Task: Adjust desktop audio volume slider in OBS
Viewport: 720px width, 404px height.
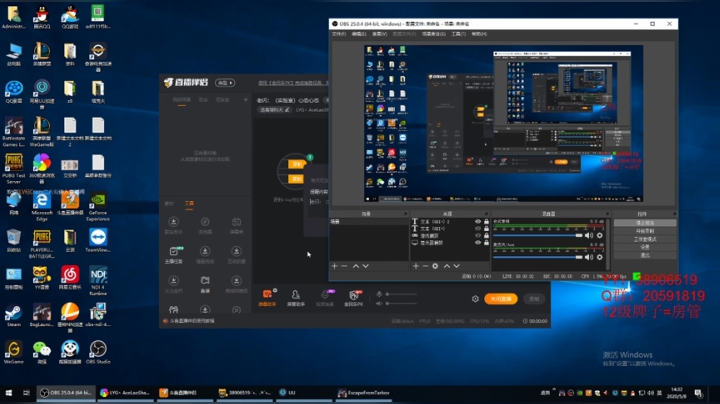Action: point(537,236)
